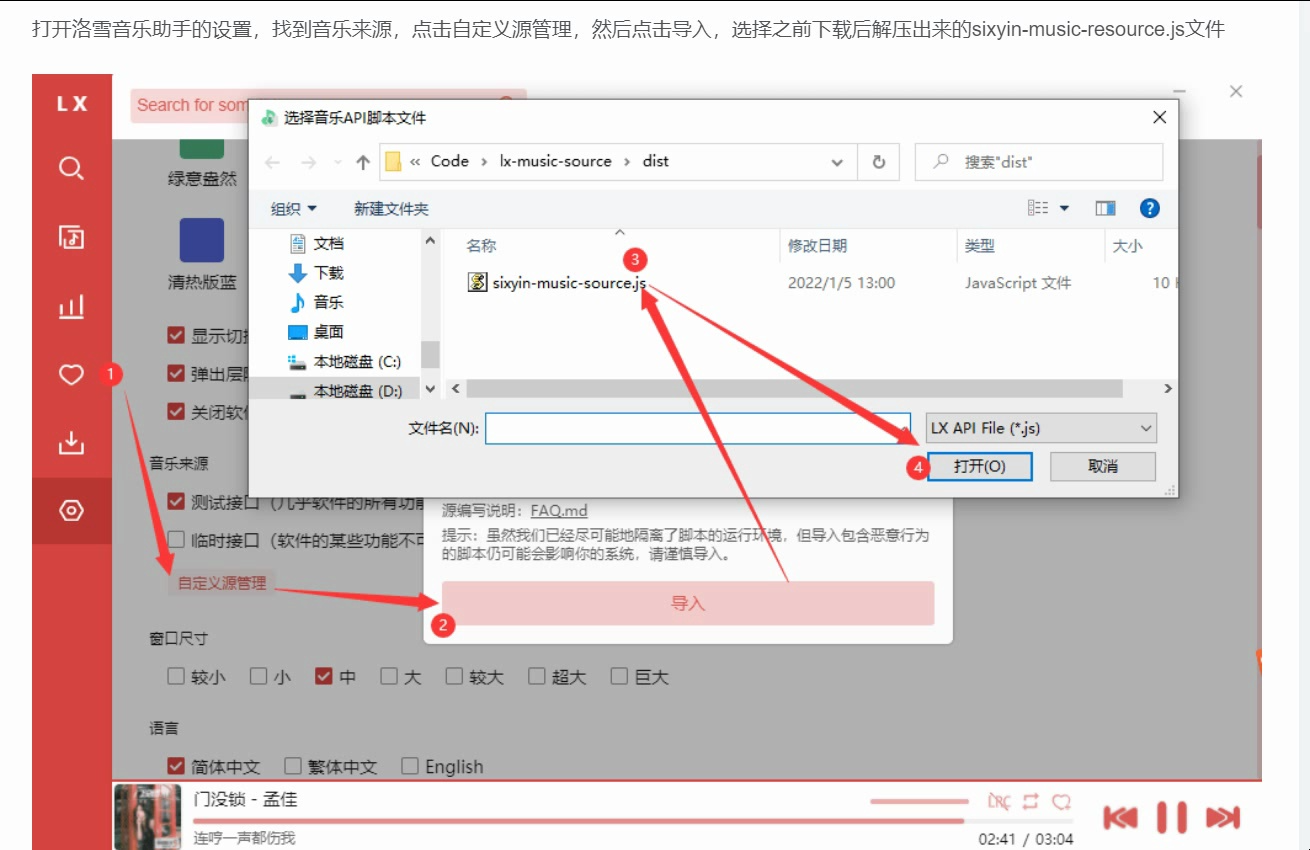Toggle the 临时接口 checkbox
This screenshot has height=850, width=1310.
176,539
